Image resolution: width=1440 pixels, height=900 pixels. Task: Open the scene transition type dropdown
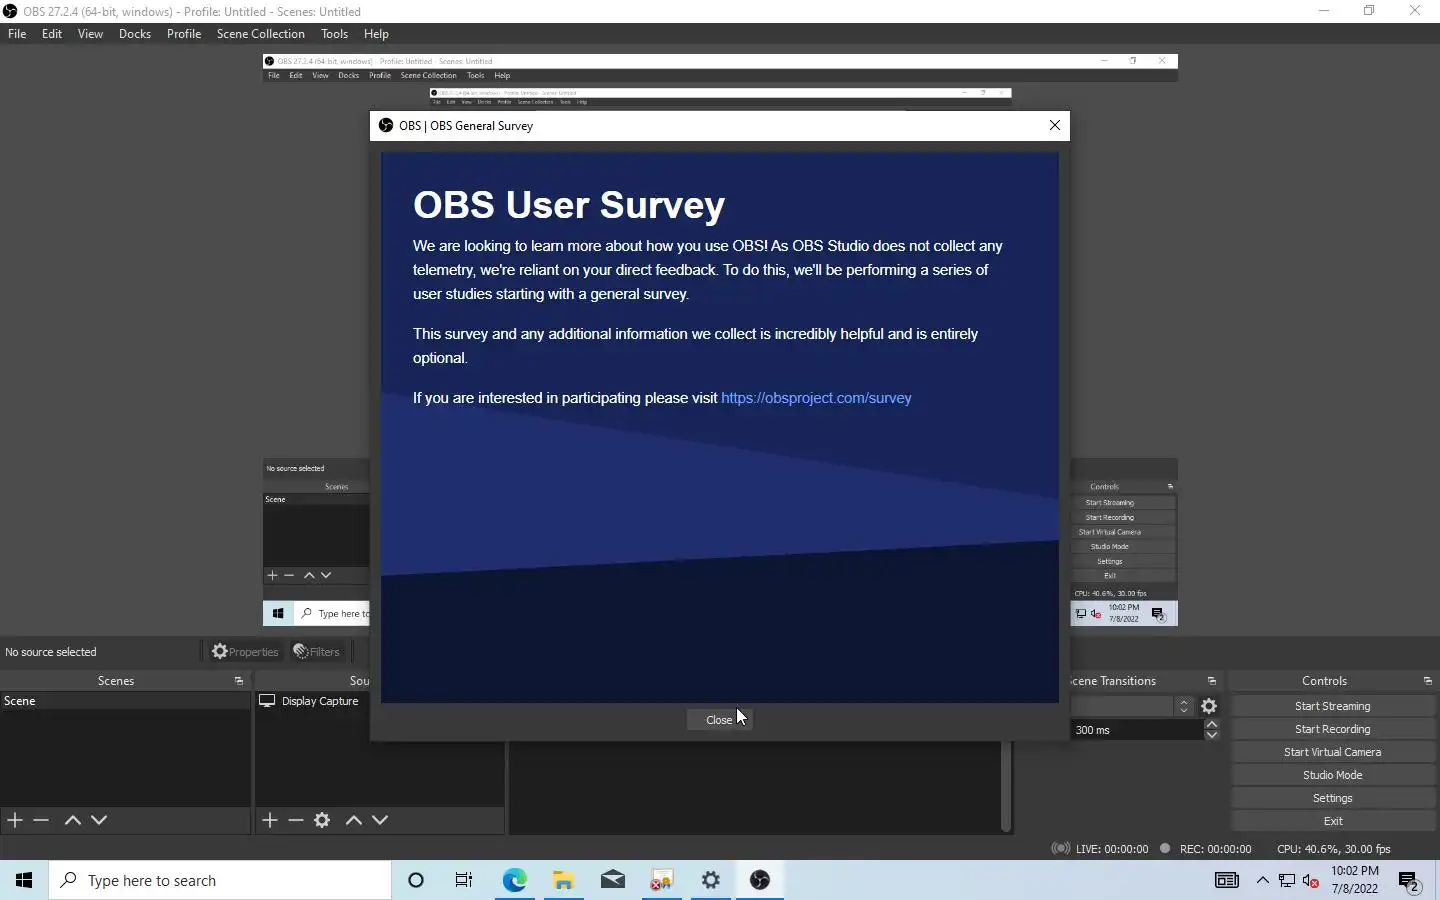point(1133,706)
